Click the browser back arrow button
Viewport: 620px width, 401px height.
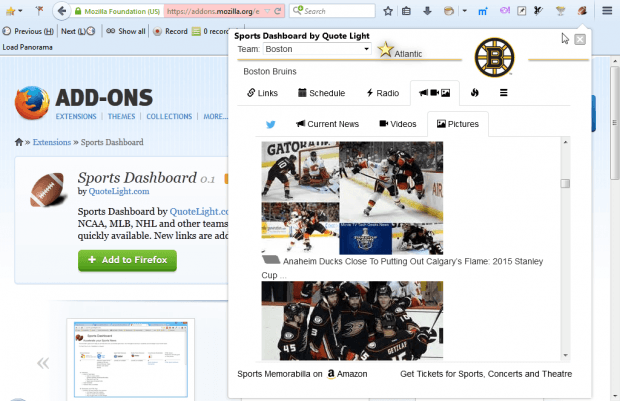click(x=61, y=11)
